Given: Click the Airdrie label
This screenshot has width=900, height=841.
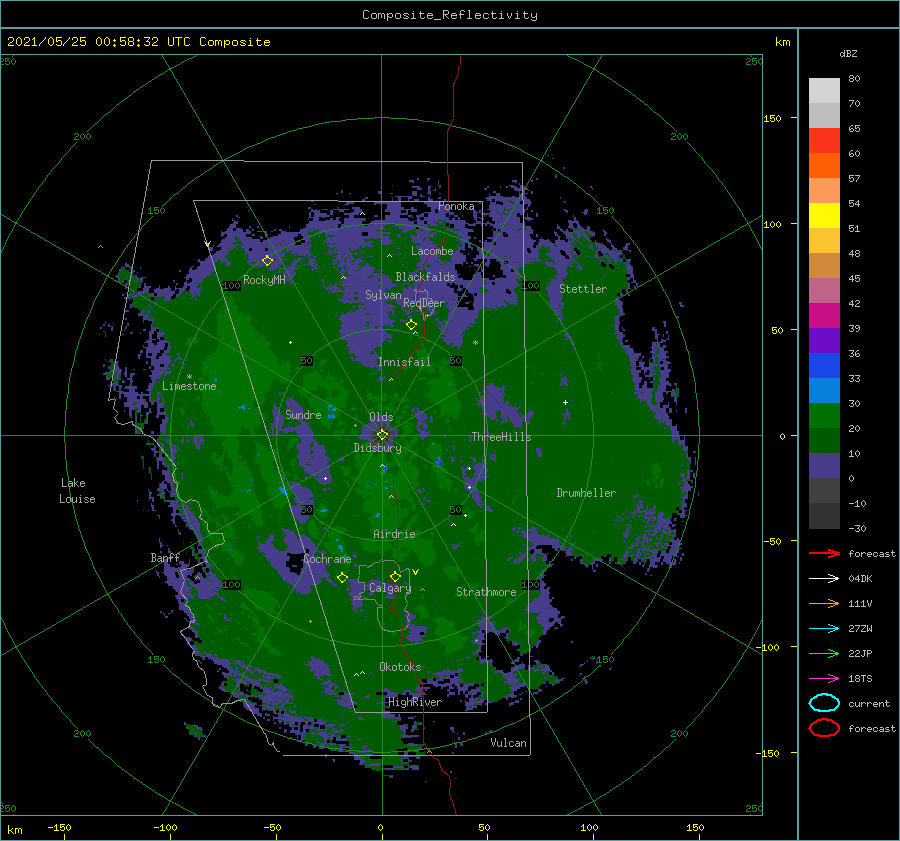Looking at the screenshot, I should click(x=394, y=534).
